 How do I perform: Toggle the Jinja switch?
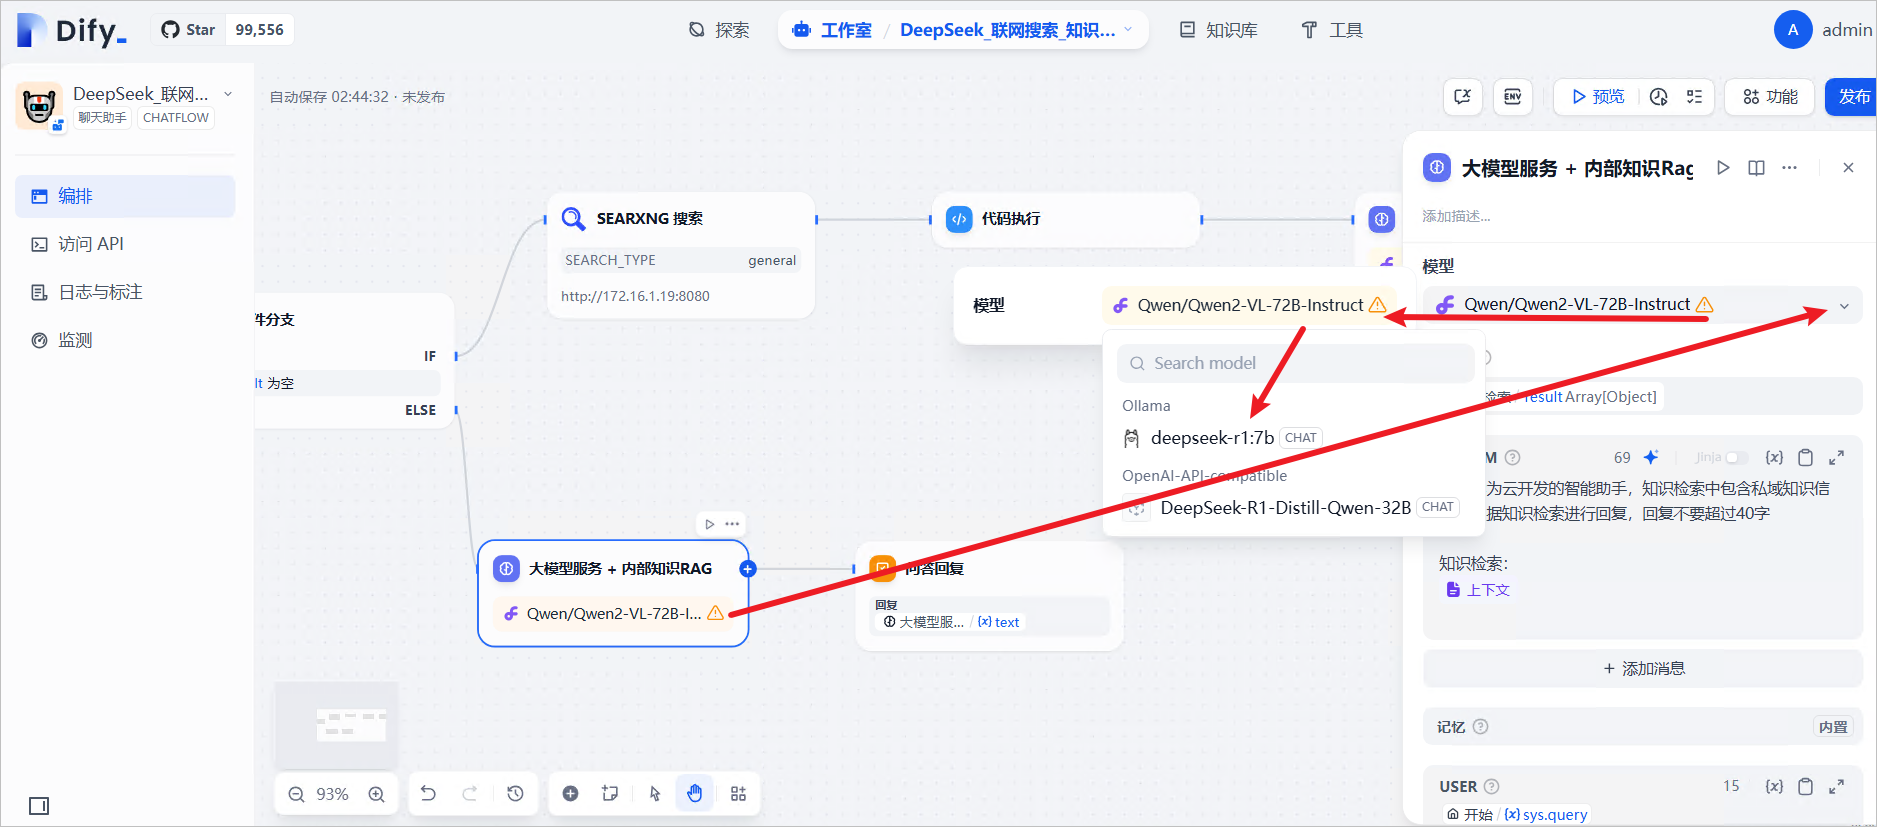tap(1737, 458)
